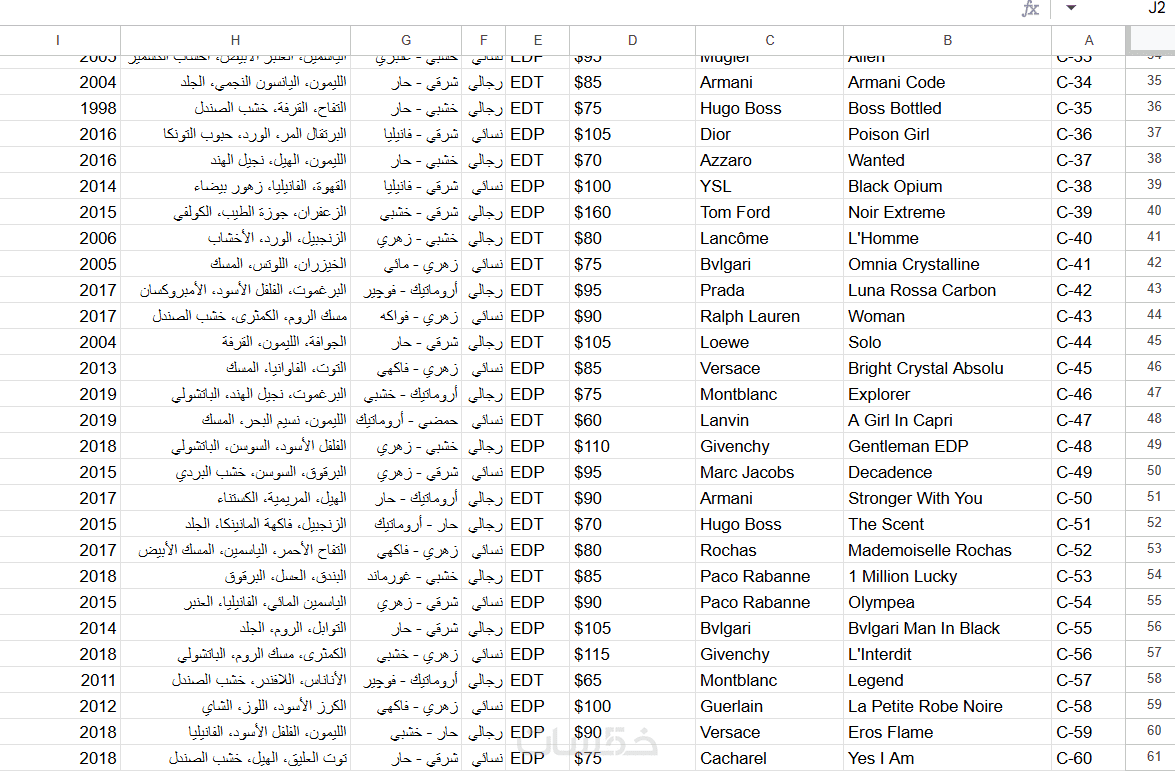The width and height of the screenshot is (1175, 771).
Task: Click cell containing Yes I Am
Action: (x=947, y=758)
